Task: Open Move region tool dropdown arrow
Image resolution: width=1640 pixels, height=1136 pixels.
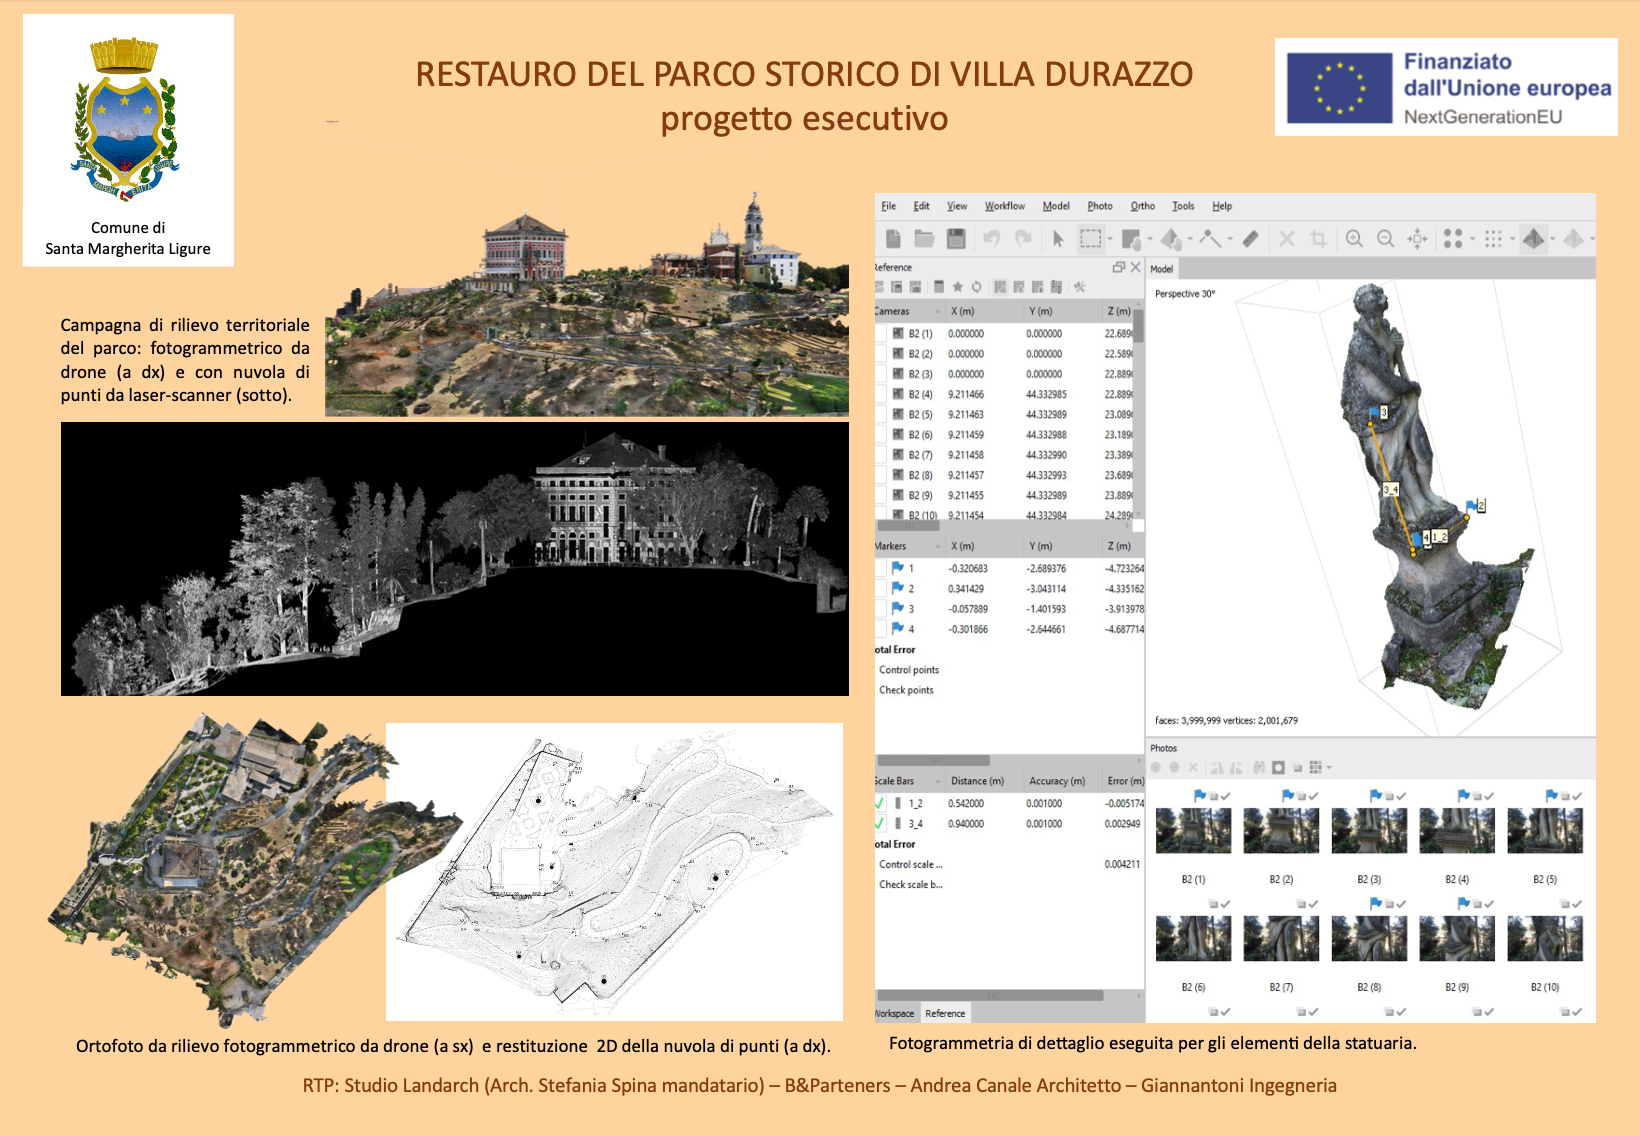Action: tap(1150, 239)
